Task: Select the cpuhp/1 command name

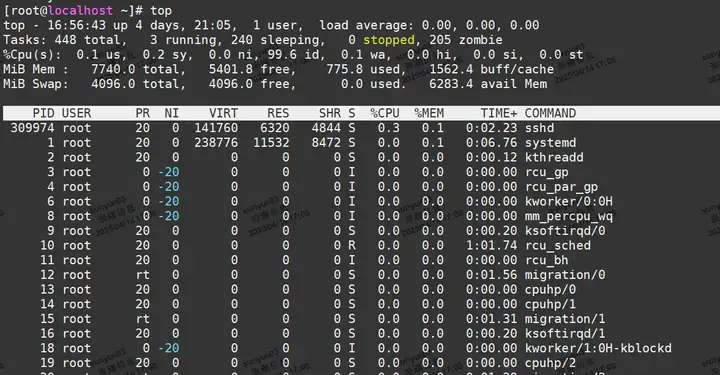Action: coord(551,304)
